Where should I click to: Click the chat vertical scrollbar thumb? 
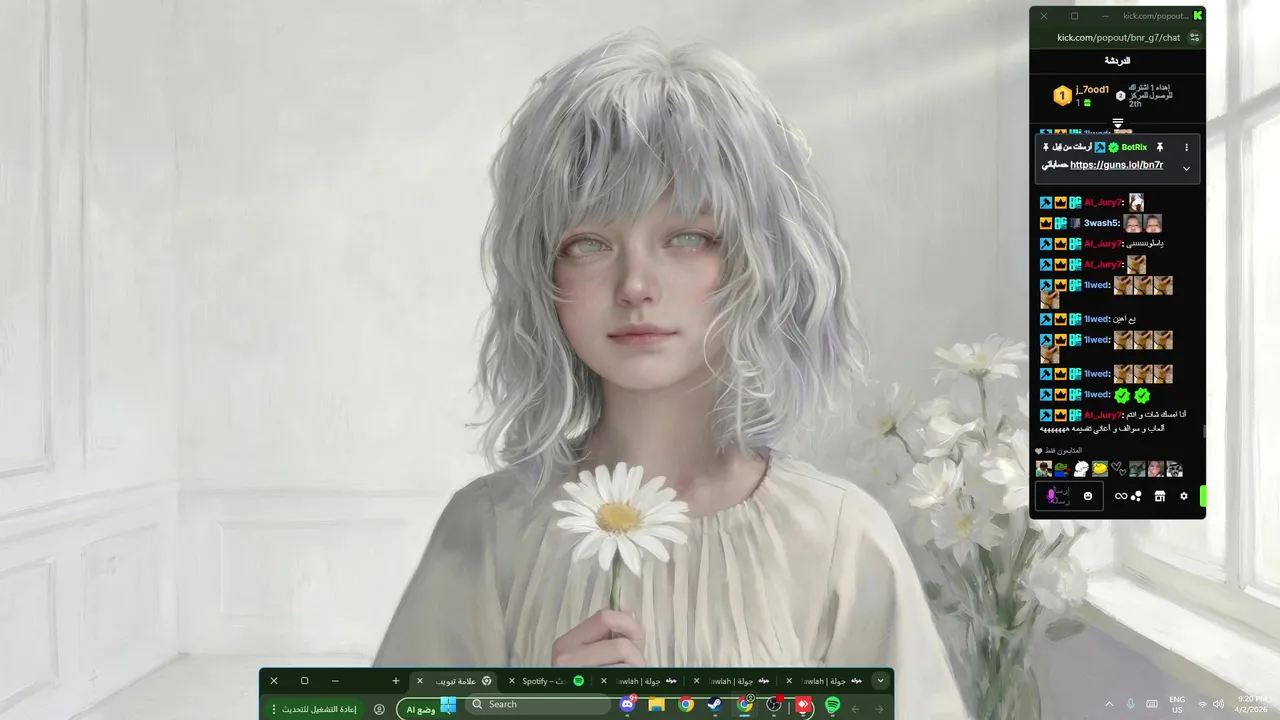coord(1204,432)
